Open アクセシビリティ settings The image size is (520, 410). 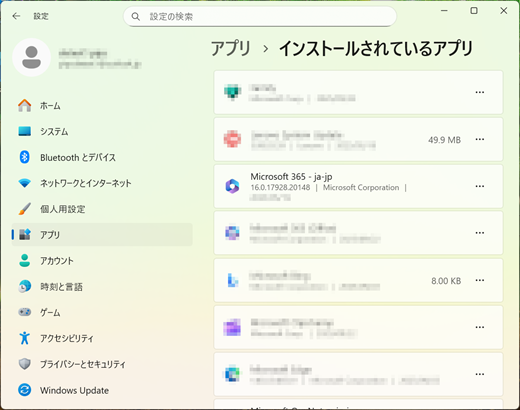click(102, 338)
